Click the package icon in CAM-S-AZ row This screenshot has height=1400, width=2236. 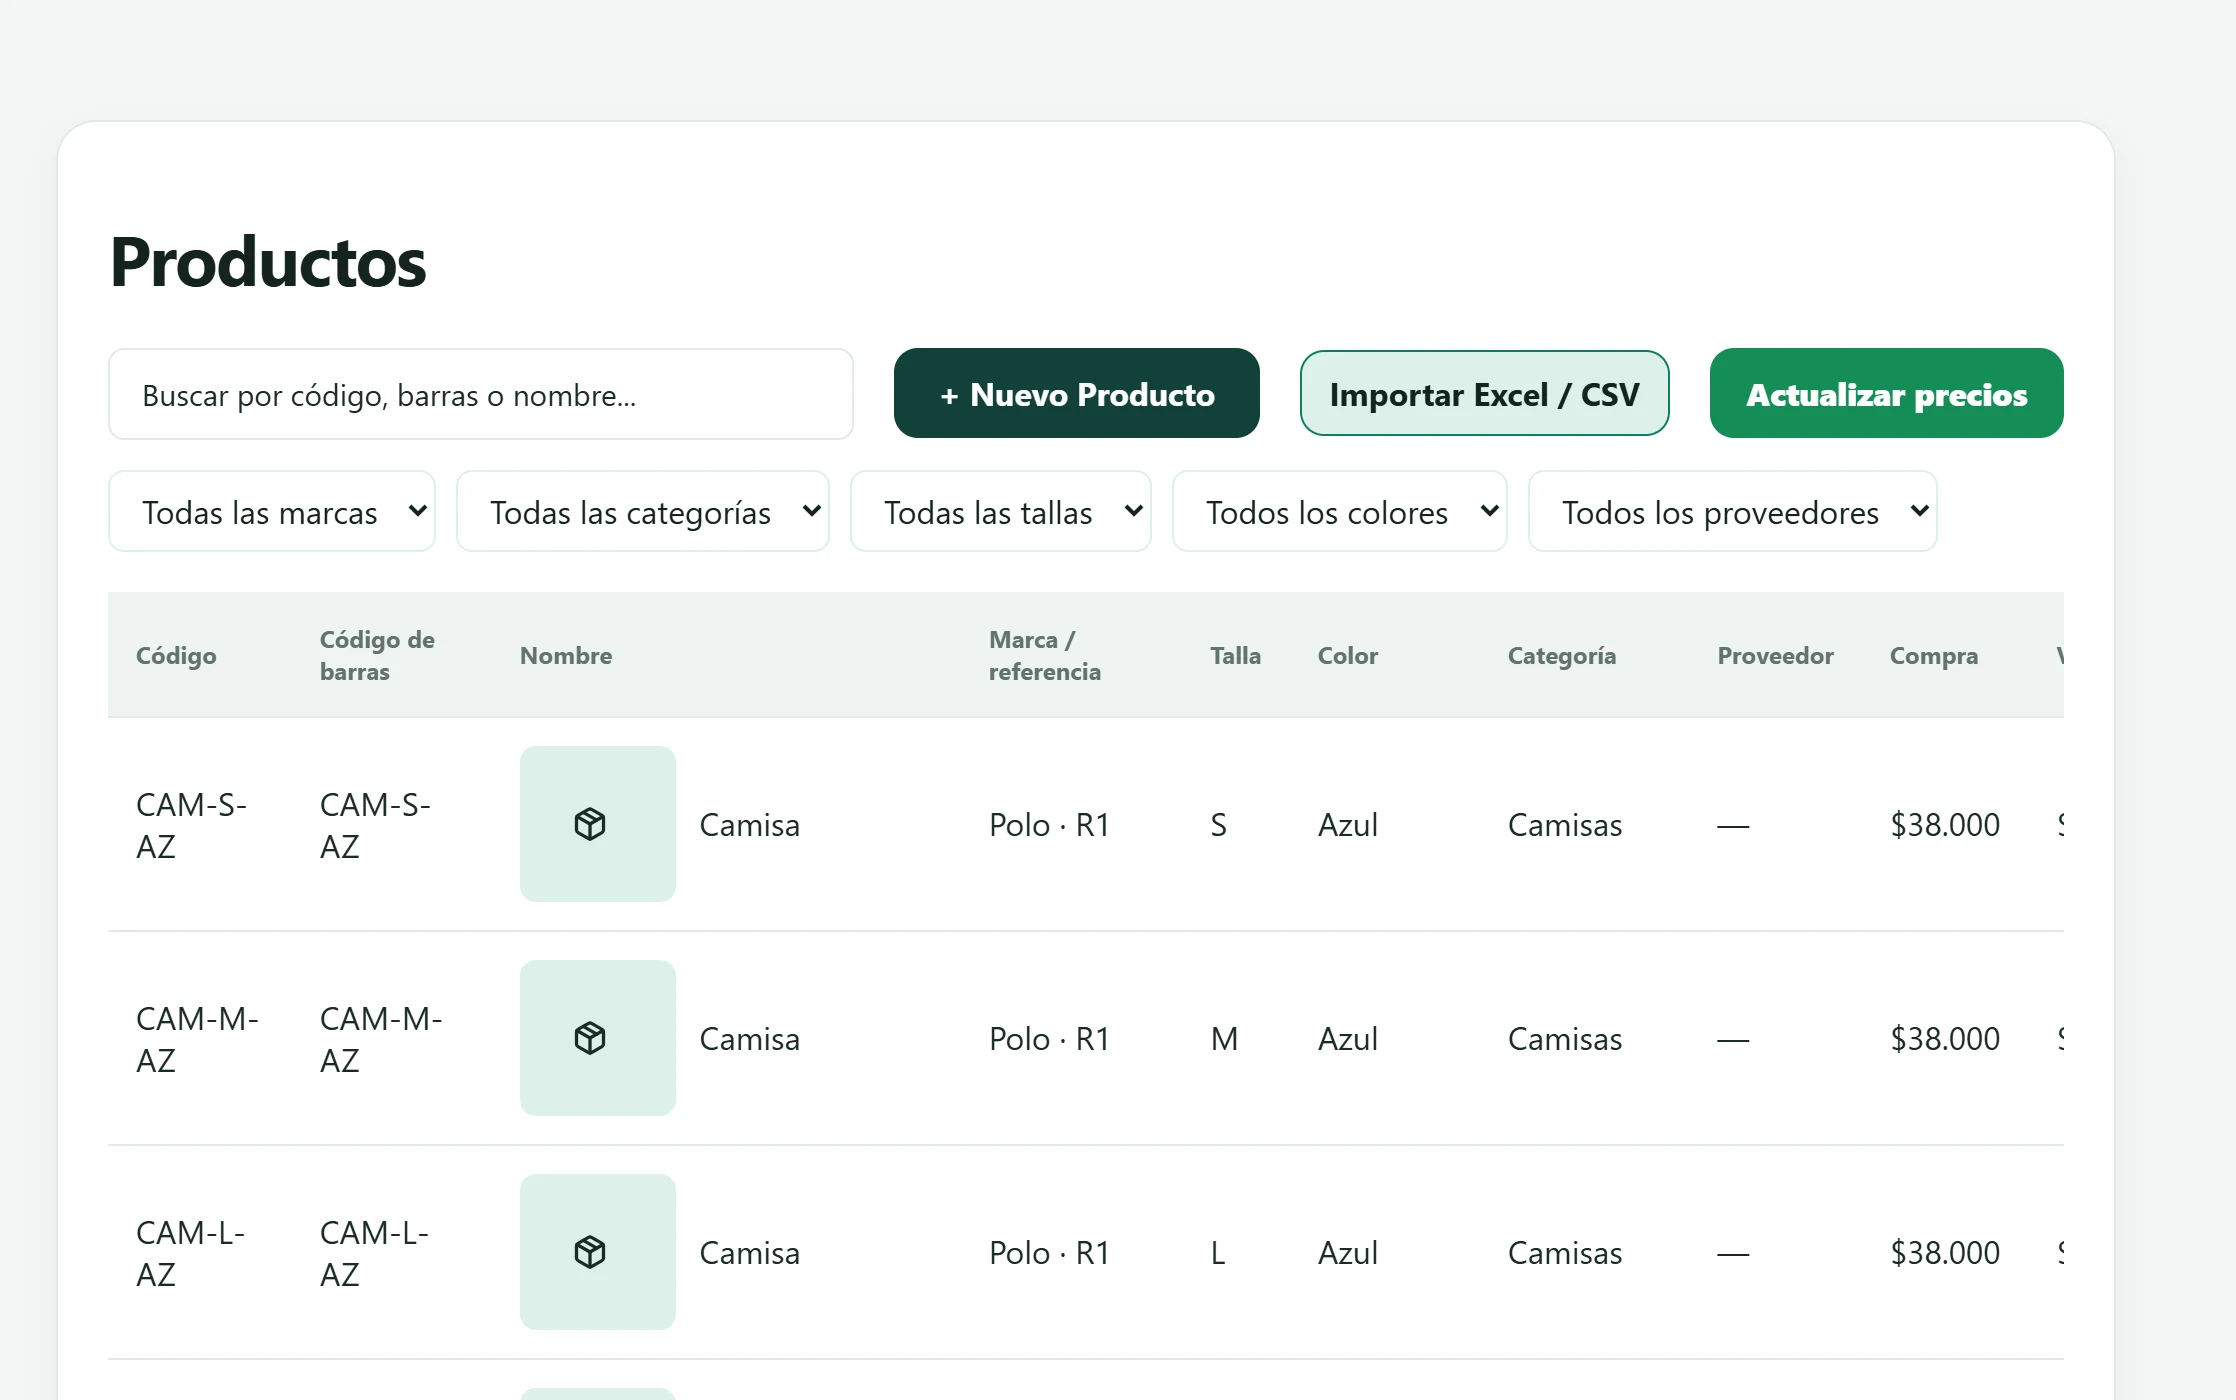(590, 824)
